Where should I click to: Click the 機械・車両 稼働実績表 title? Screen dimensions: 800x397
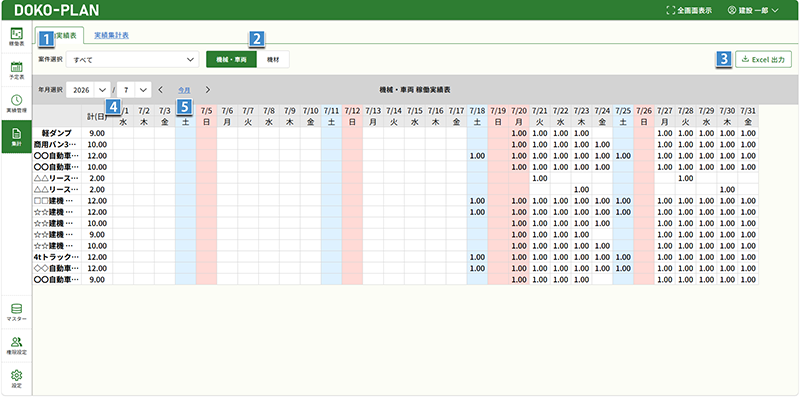click(x=414, y=90)
